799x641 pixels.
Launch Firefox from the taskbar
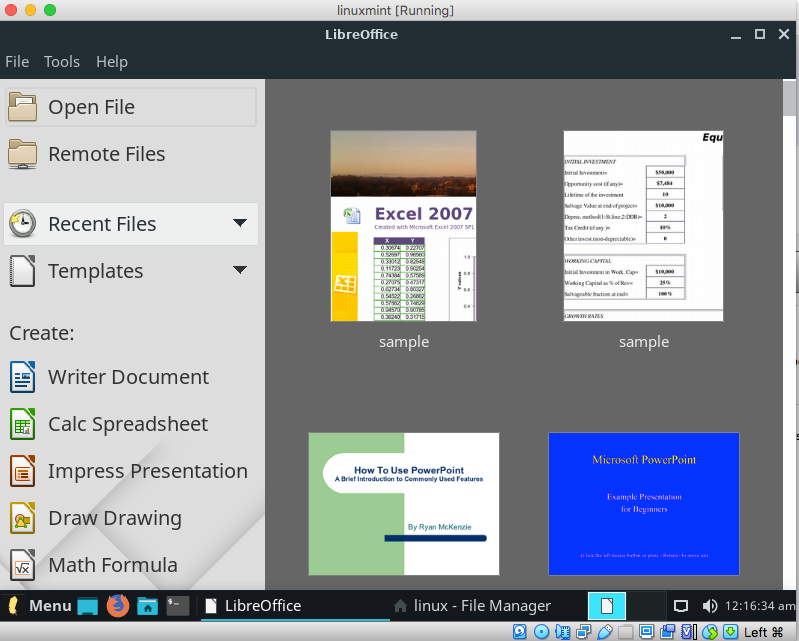coord(118,605)
